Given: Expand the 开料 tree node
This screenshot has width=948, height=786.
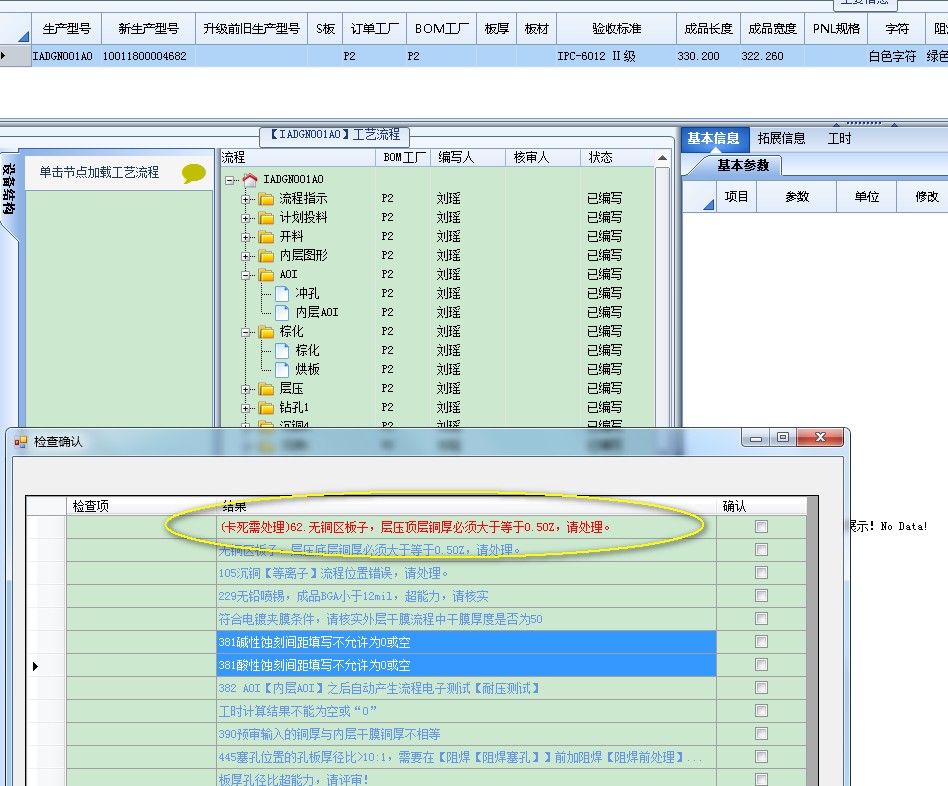Looking at the screenshot, I should point(245,237).
